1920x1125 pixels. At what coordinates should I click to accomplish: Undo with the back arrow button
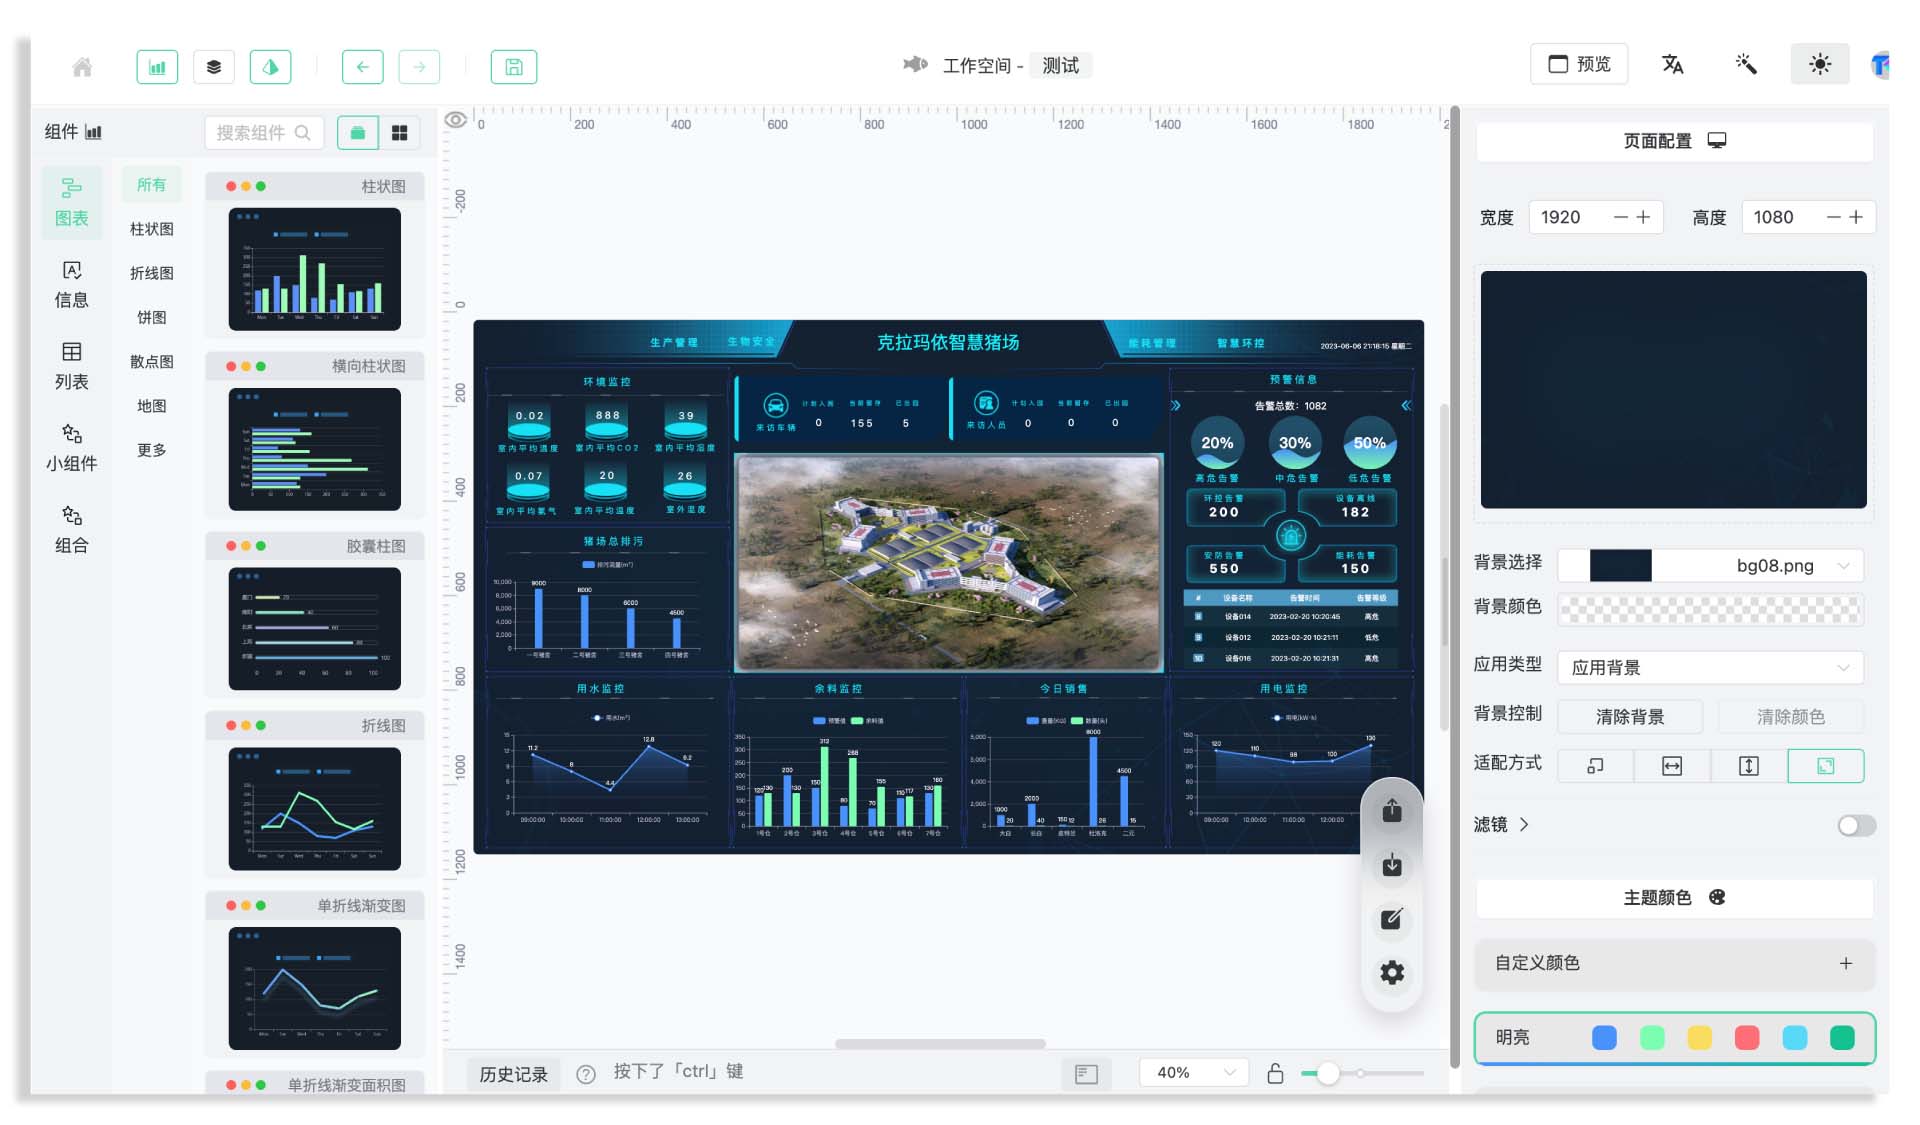pyautogui.click(x=362, y=66)
